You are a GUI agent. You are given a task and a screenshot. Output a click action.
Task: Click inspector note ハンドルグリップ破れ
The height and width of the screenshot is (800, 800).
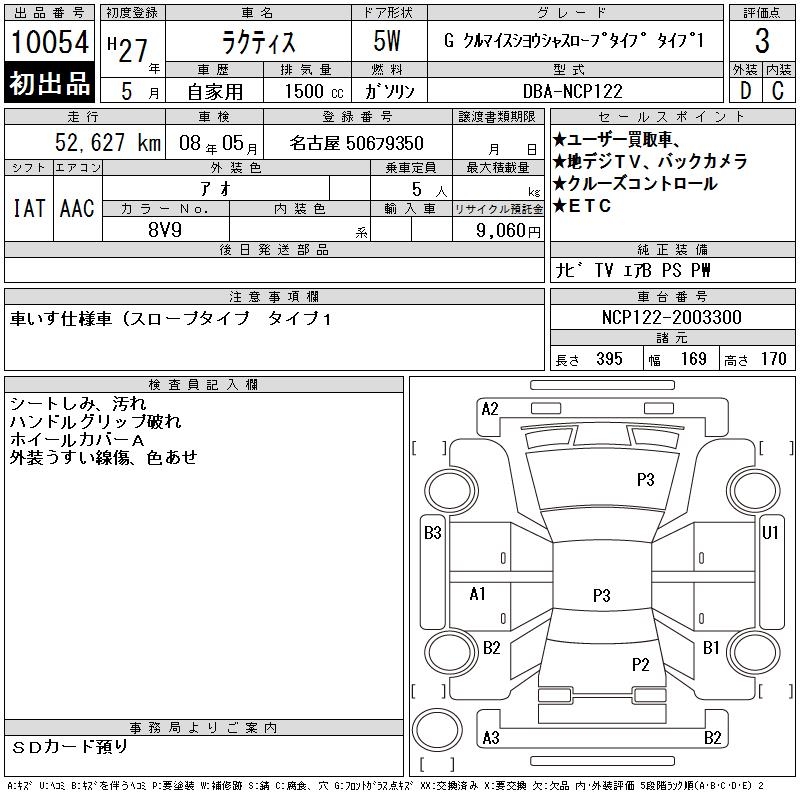[x=95, y=421]
